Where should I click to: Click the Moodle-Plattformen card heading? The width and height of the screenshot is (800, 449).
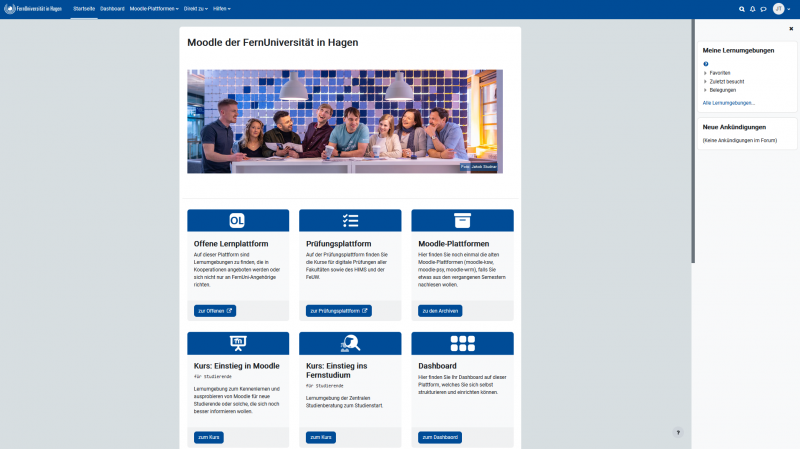click(x=454, y=244)
